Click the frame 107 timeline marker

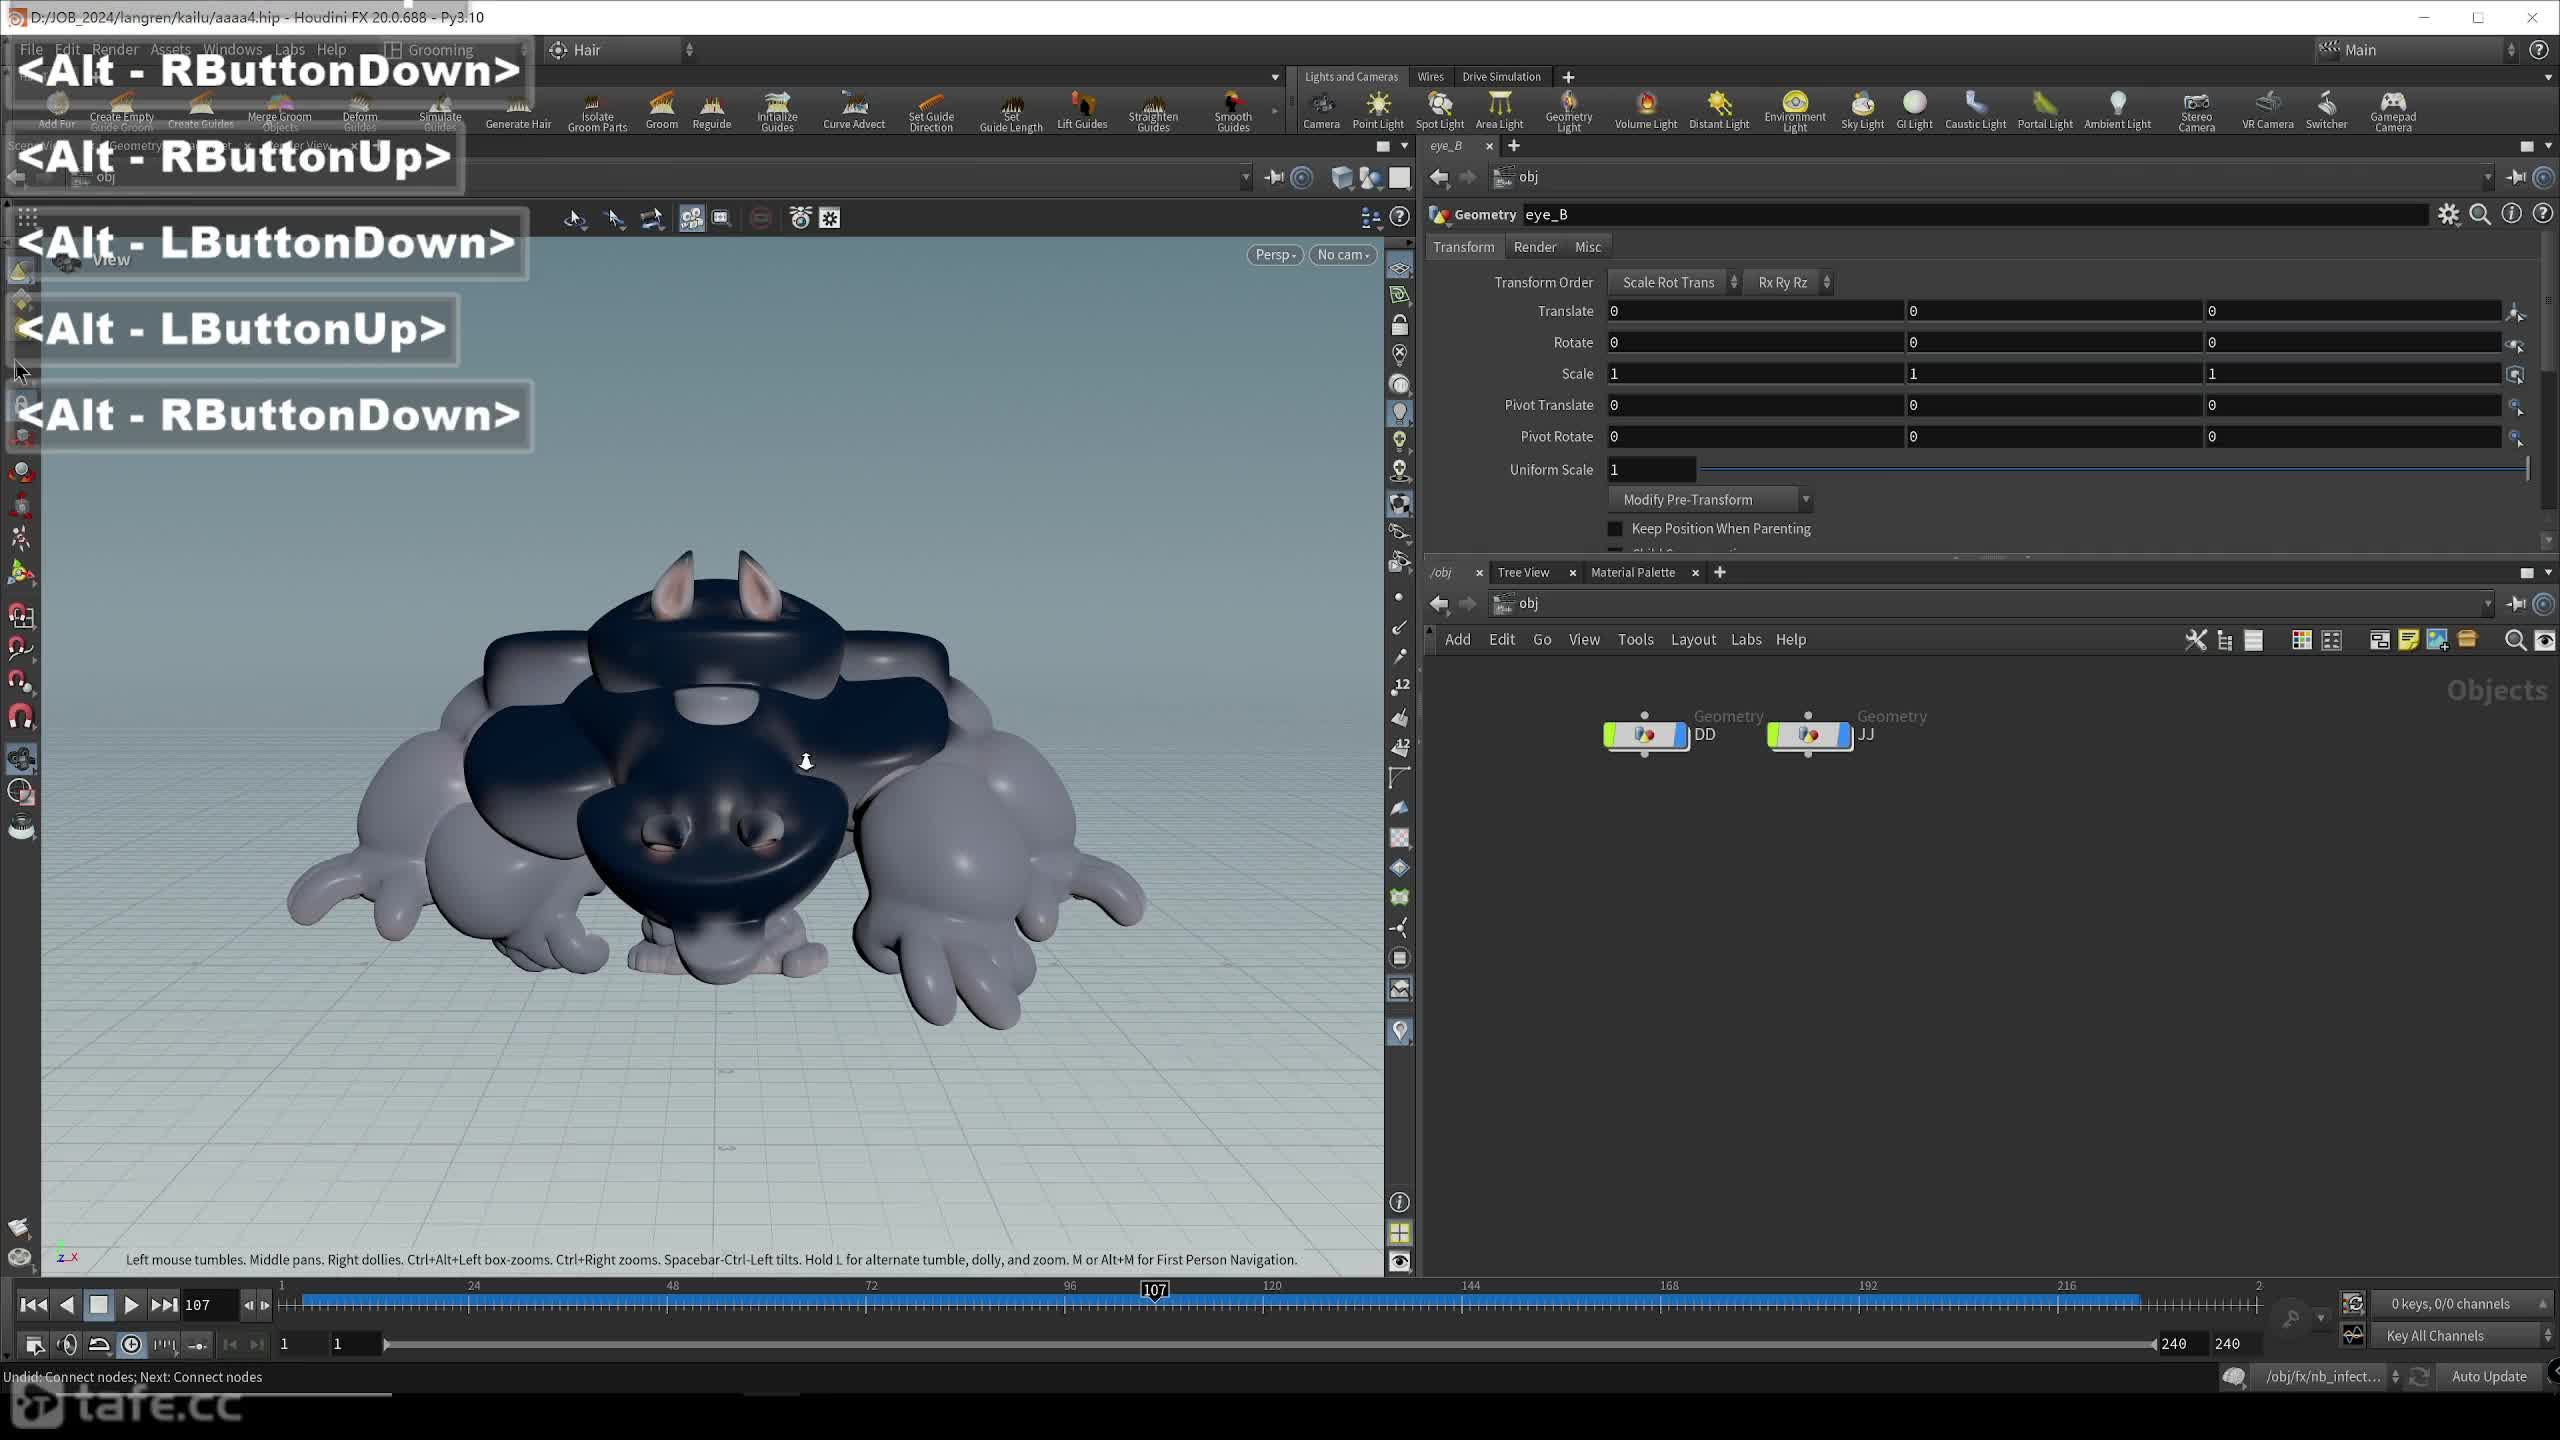[x=1155, y=1290]
